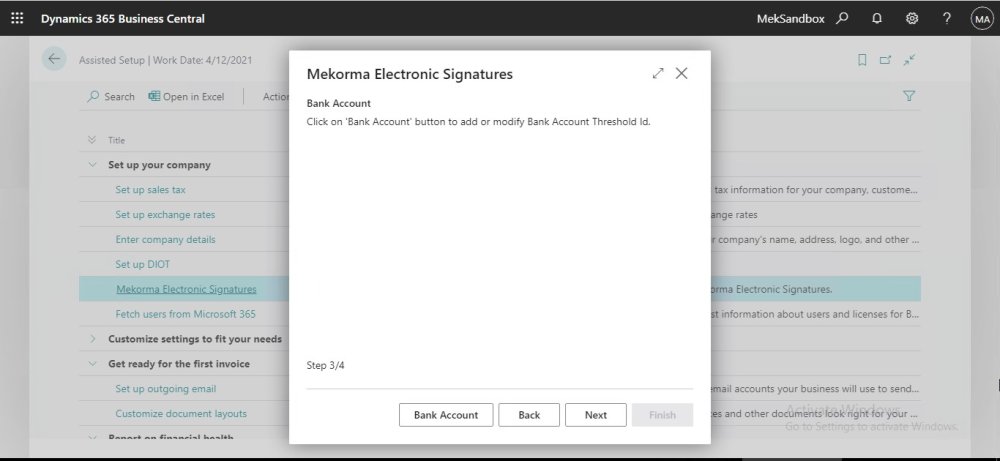The width and height of the screenshot is (1000, 461).
Task: Click the Step 3/4 label
Action: (x=326, y=365)
